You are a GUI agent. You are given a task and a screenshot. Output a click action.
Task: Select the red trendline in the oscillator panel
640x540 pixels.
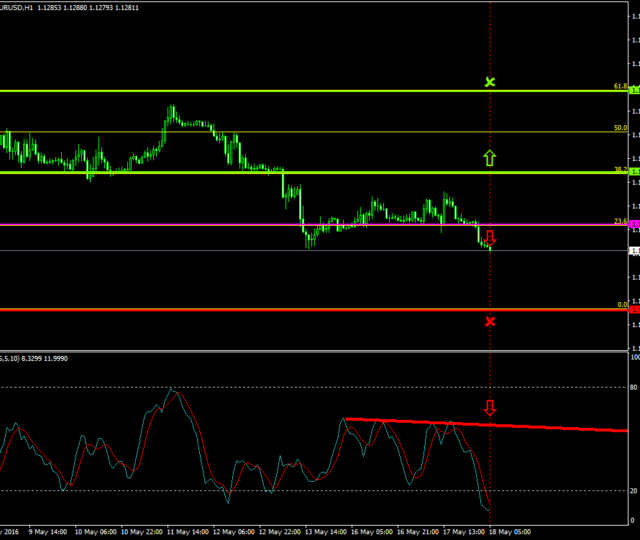[x=560, y=427]
